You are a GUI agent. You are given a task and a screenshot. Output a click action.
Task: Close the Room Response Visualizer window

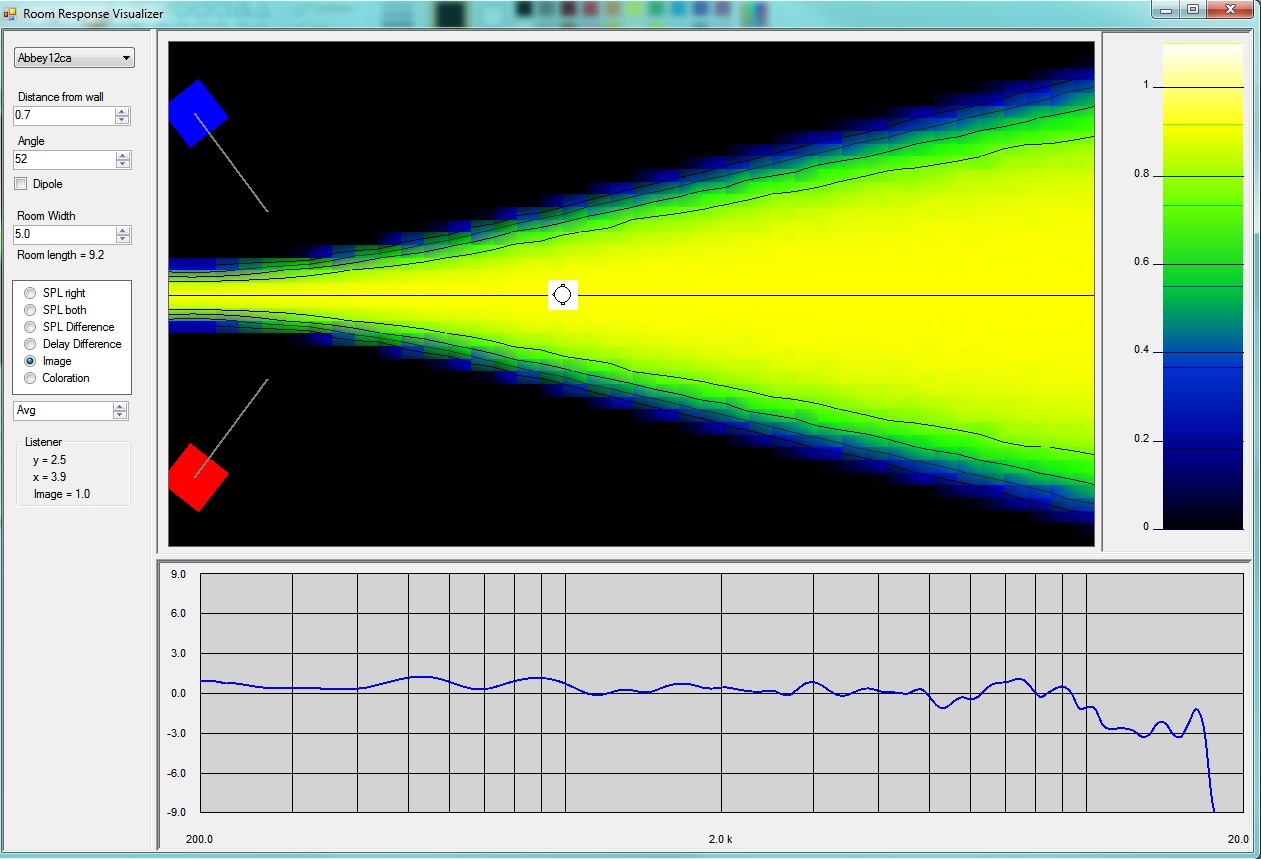pyautogui.click(x=1229, y=9)
